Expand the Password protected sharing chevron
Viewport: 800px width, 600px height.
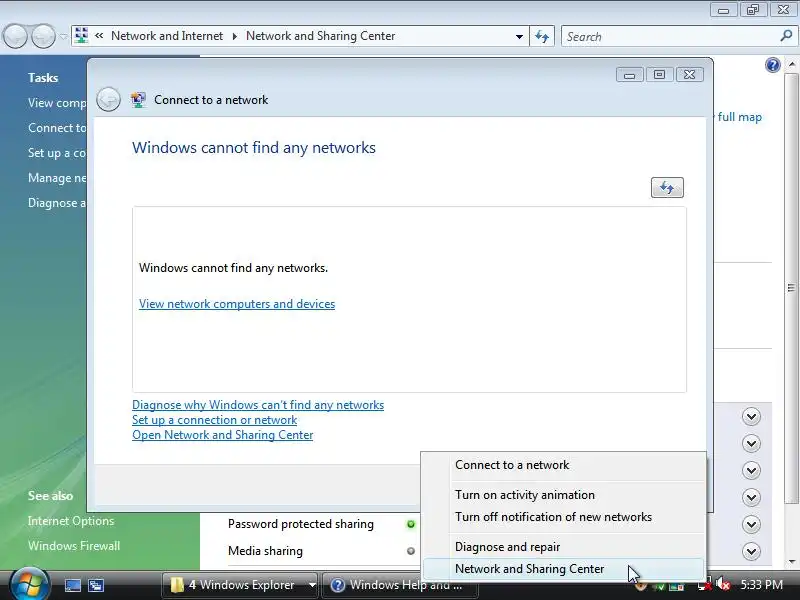(751, 524)
